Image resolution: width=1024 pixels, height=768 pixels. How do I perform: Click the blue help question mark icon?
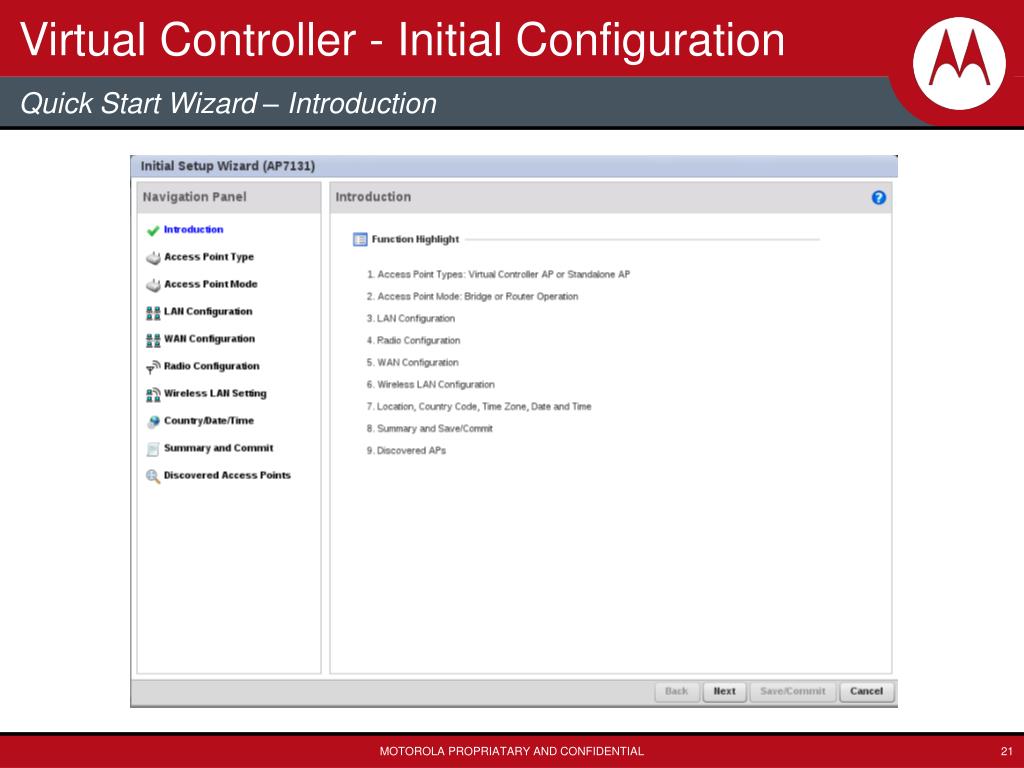click(878, 198)
